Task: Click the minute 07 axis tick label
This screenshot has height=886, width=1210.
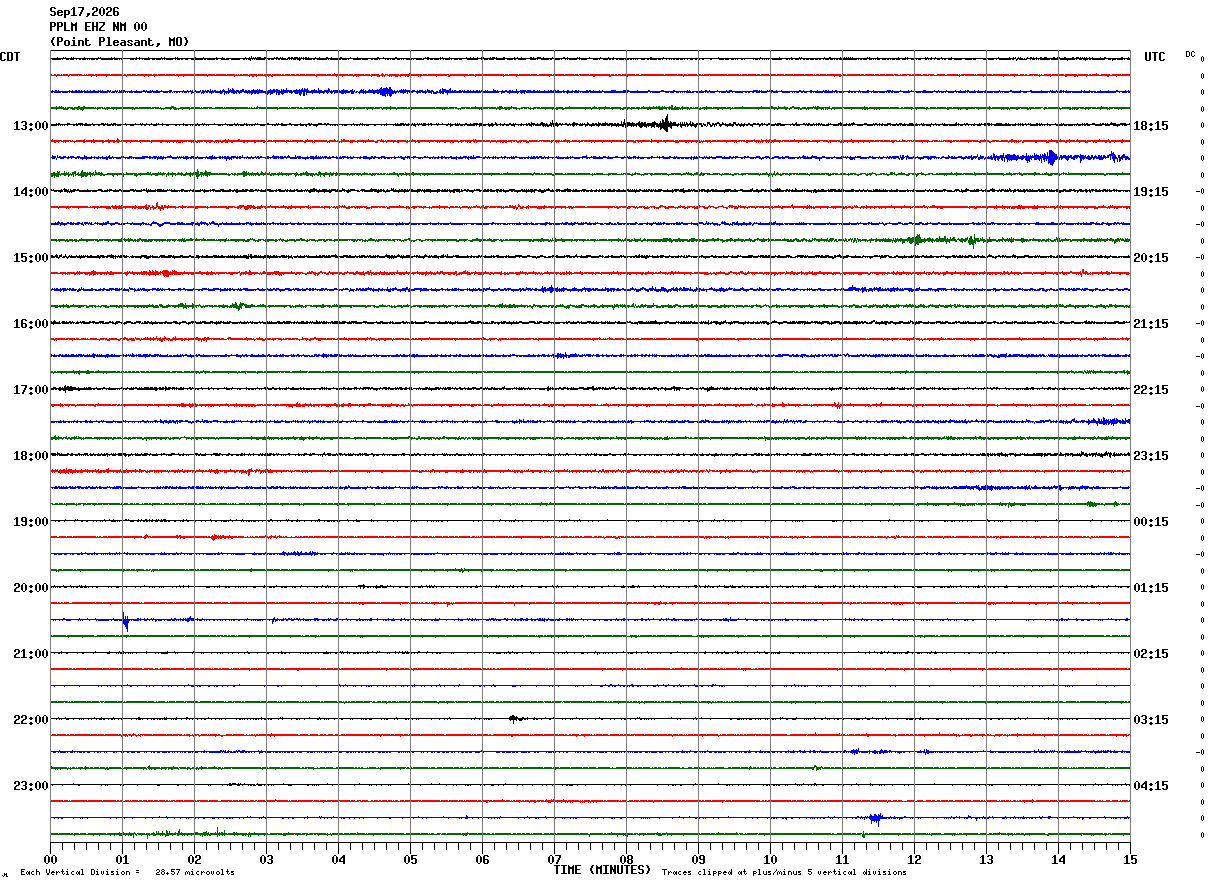Action: point(554,859)
